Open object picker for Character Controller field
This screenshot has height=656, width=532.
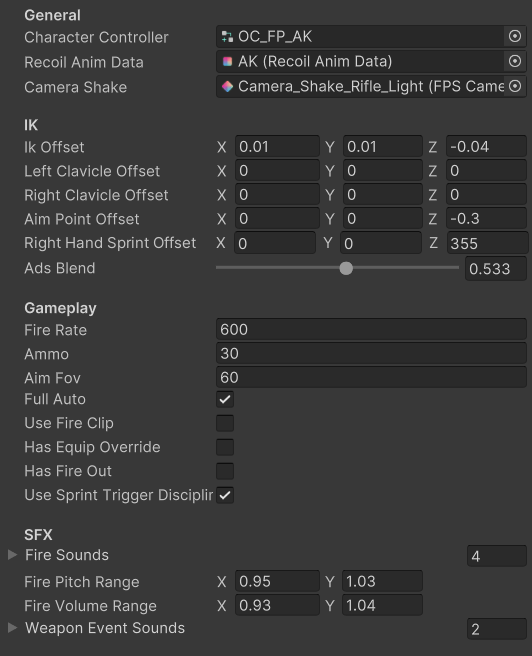click(515, 36)
